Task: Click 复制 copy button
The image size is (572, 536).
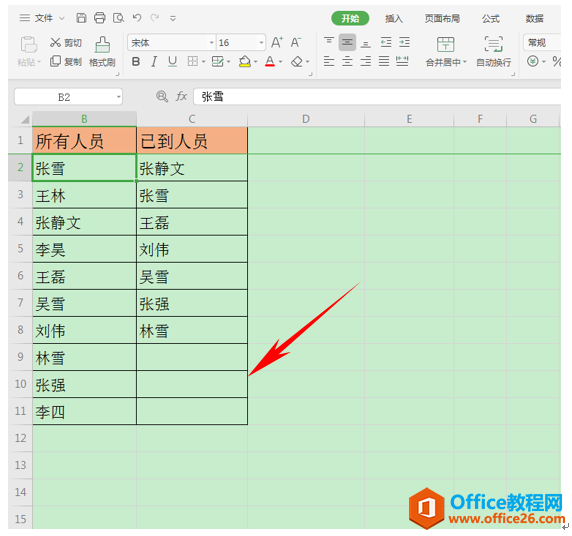Action: 66,62
